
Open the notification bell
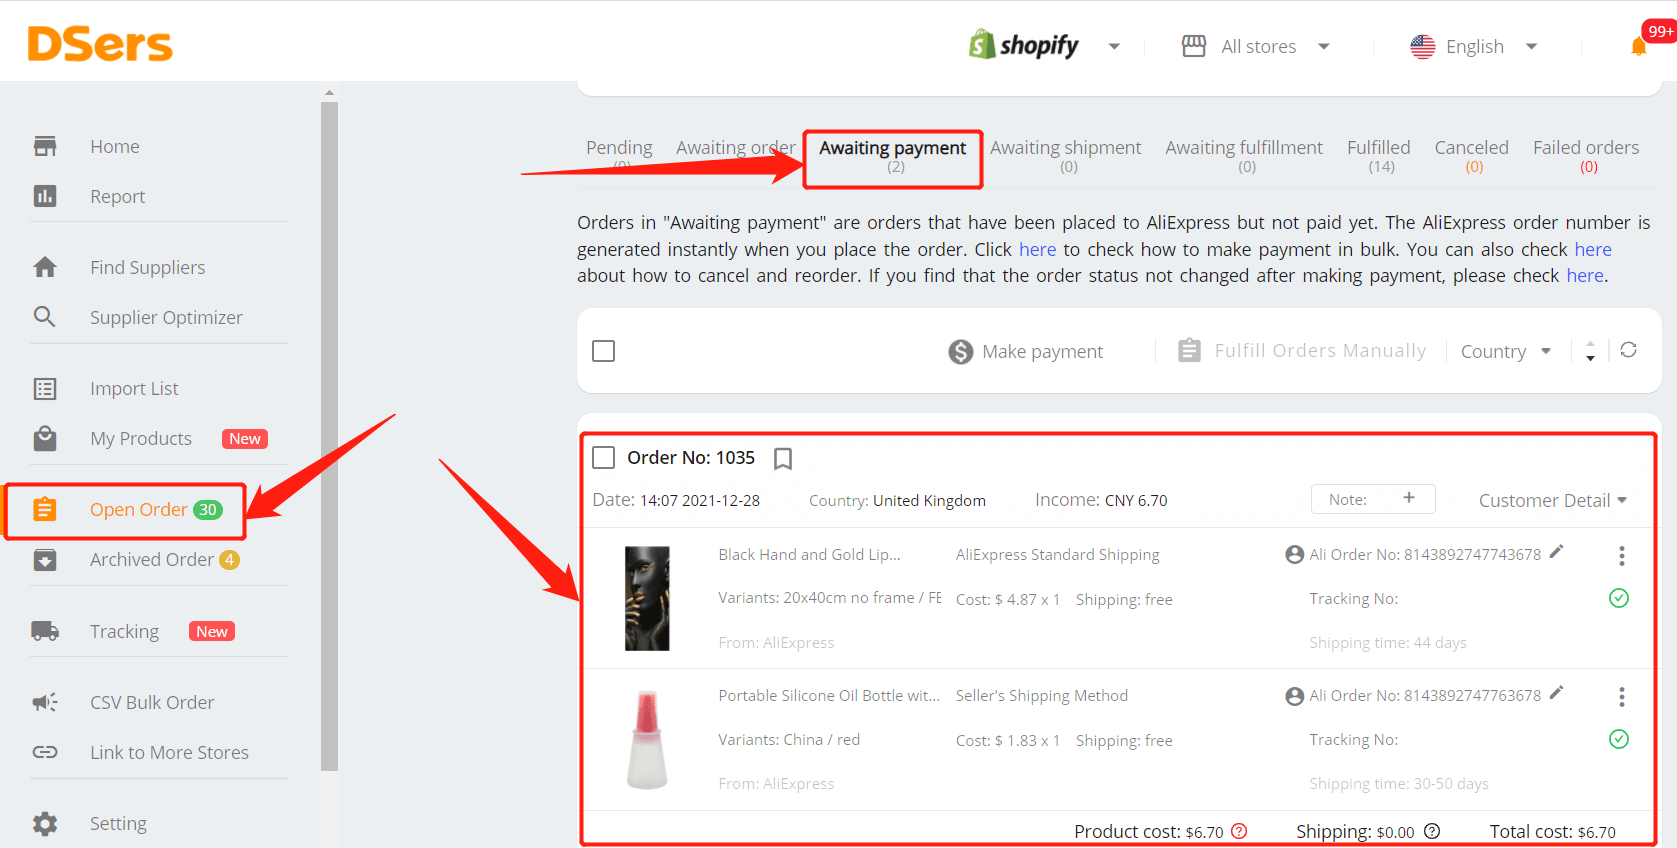(1638, 46)
